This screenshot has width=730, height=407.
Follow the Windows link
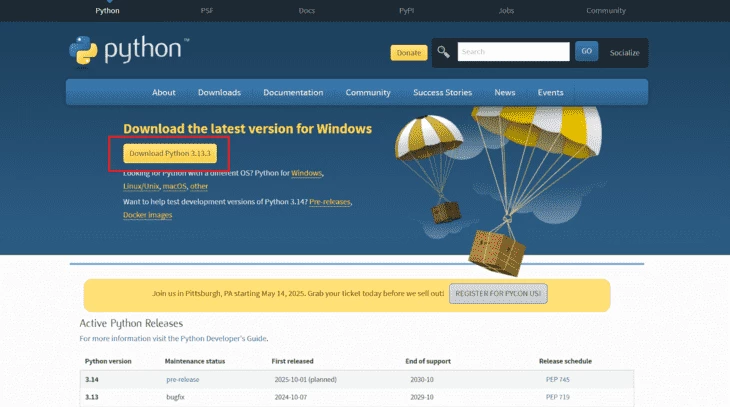306,173
